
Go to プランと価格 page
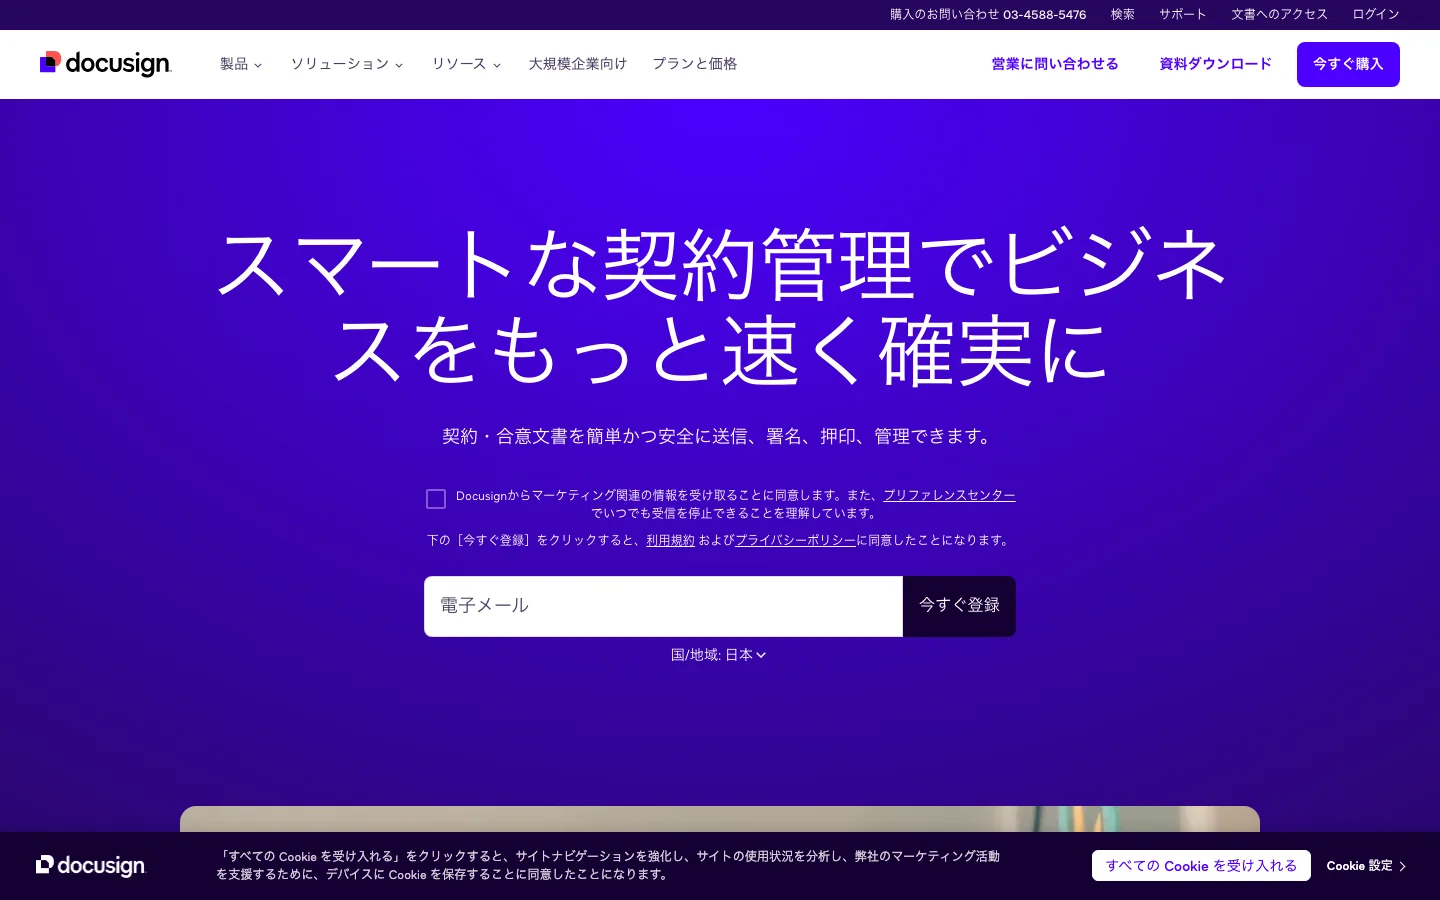(x=695, y=64)
